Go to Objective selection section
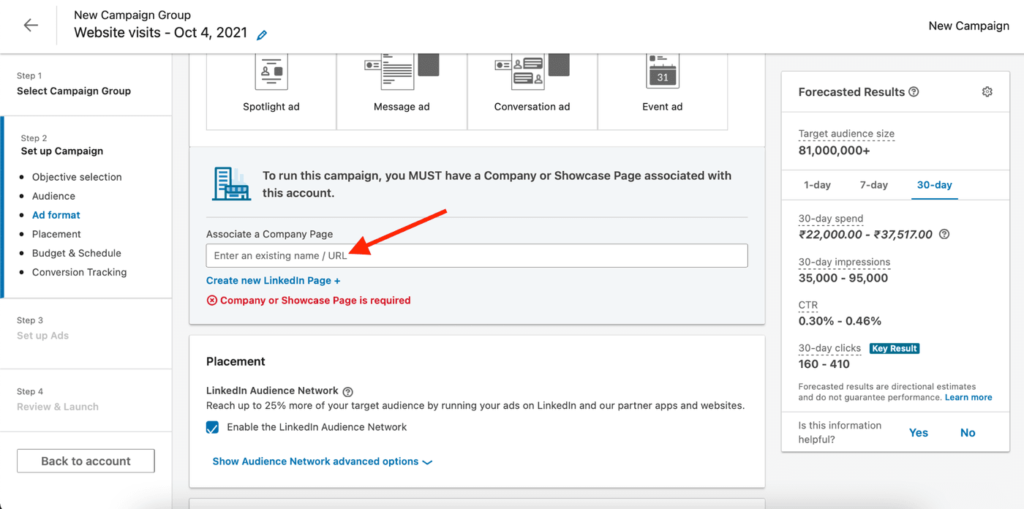Viewport: 1024px width, 509px height. (x=76, y=177)
